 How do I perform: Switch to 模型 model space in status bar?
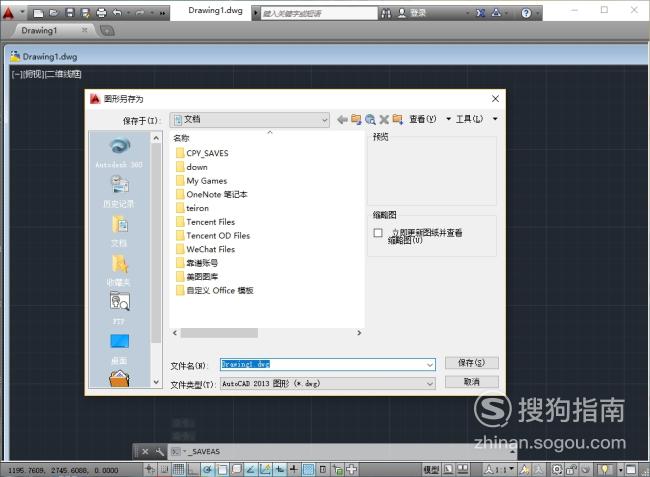(x=431, y=470)
